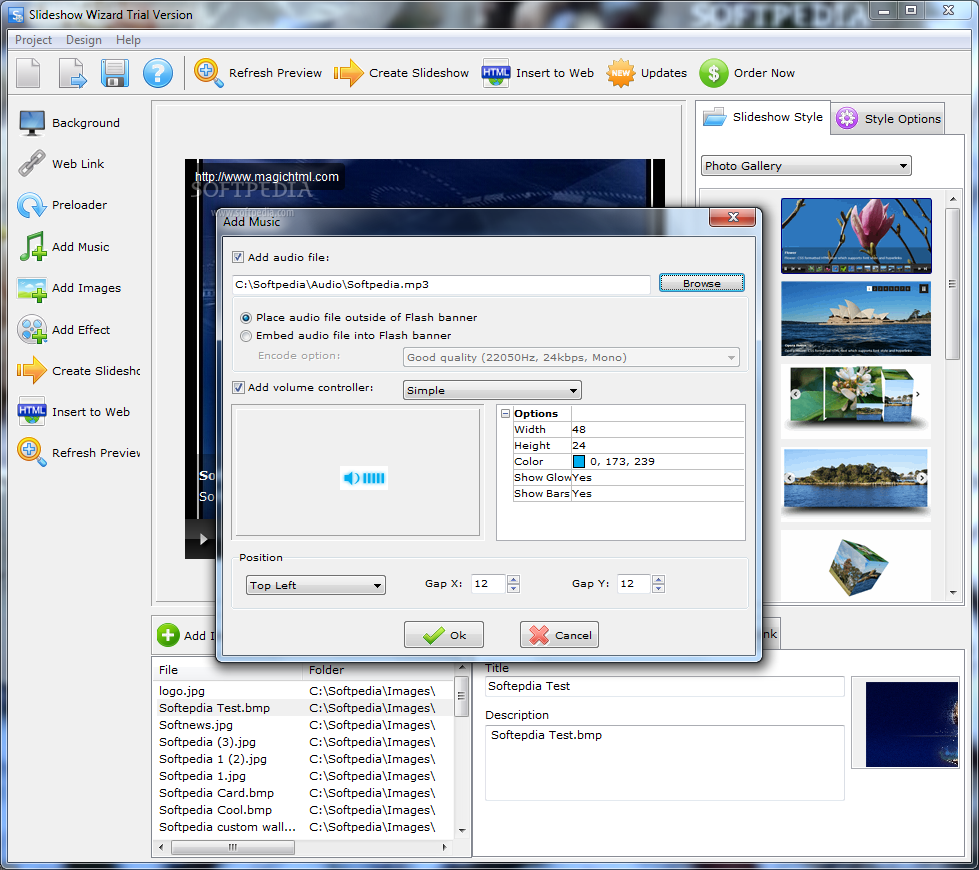979x870 pixels.
Task: Click the audio file path field
Action: (x=441, y=285)
